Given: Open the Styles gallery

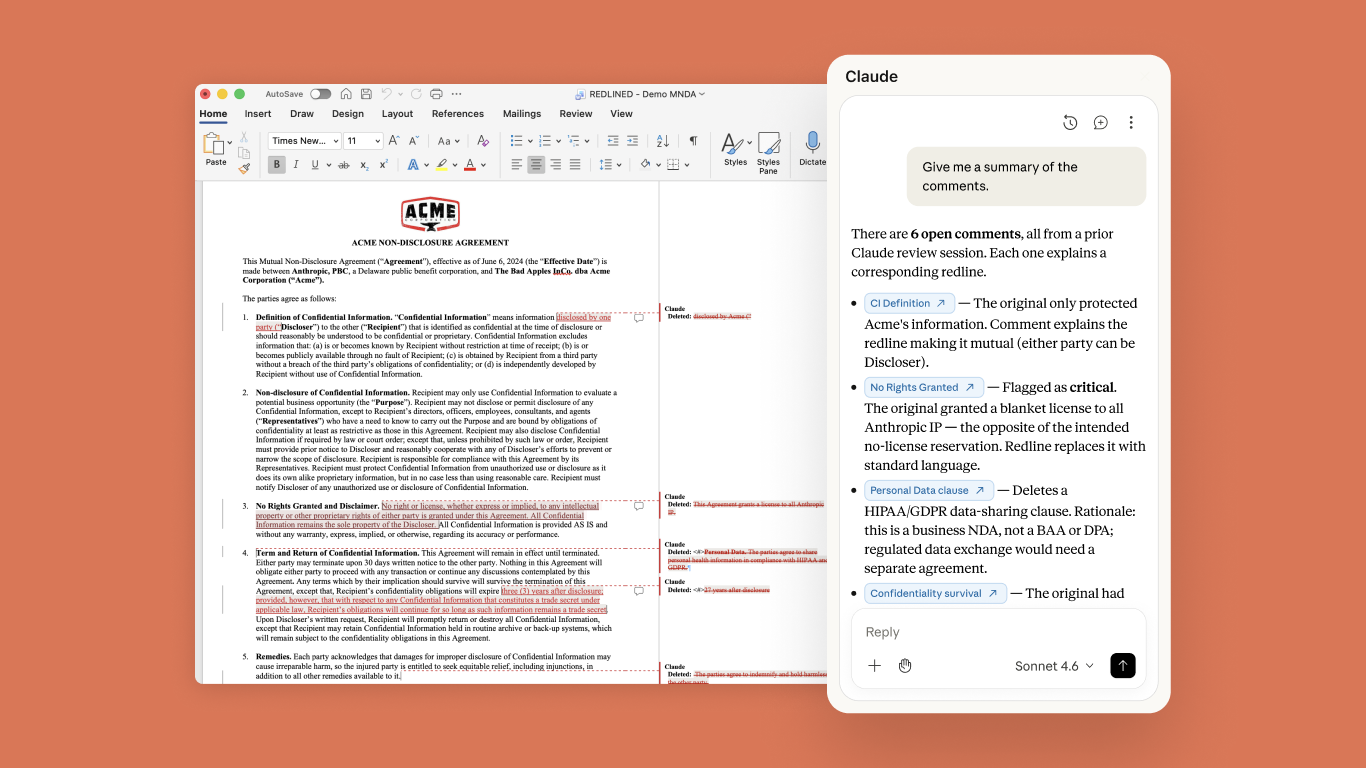Looking at the screenshot, I should pyautogui.click(x=735, y=149).
